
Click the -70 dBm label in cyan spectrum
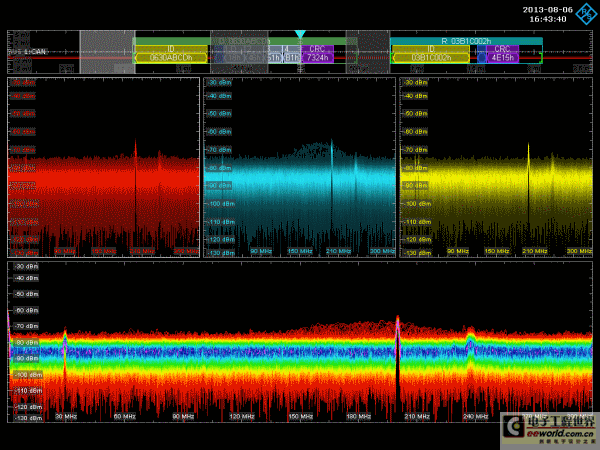coord(220,150)
